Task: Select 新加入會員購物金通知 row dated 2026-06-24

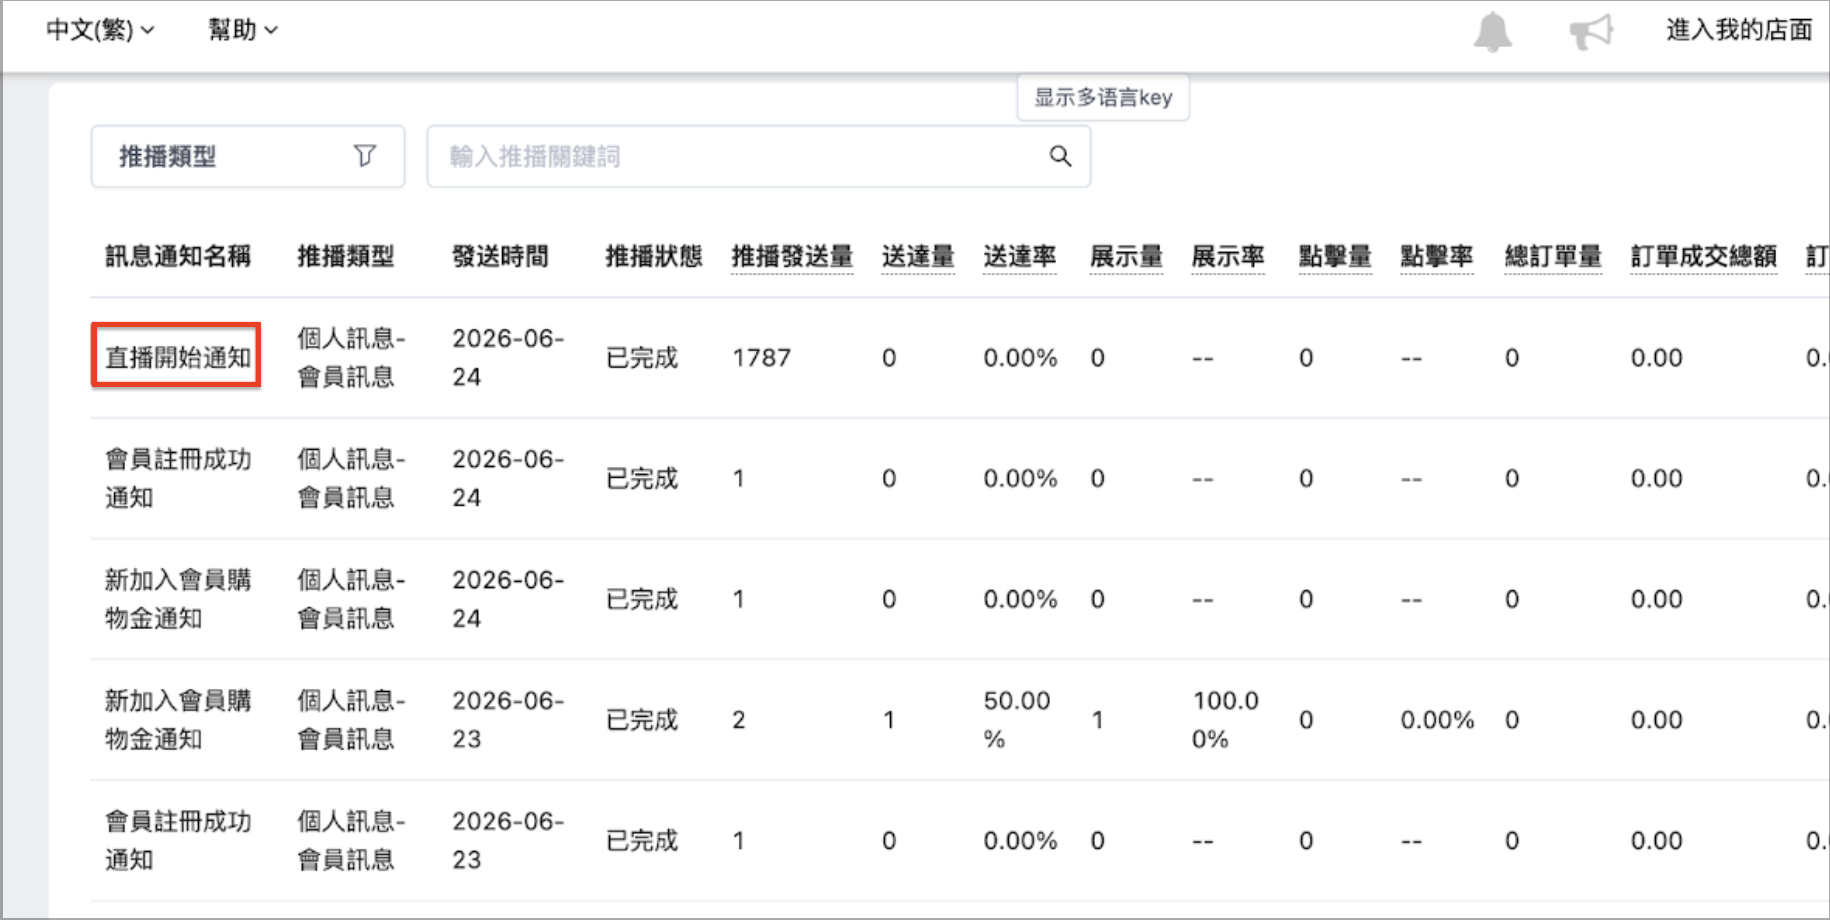Action: [x=960, y=599]
